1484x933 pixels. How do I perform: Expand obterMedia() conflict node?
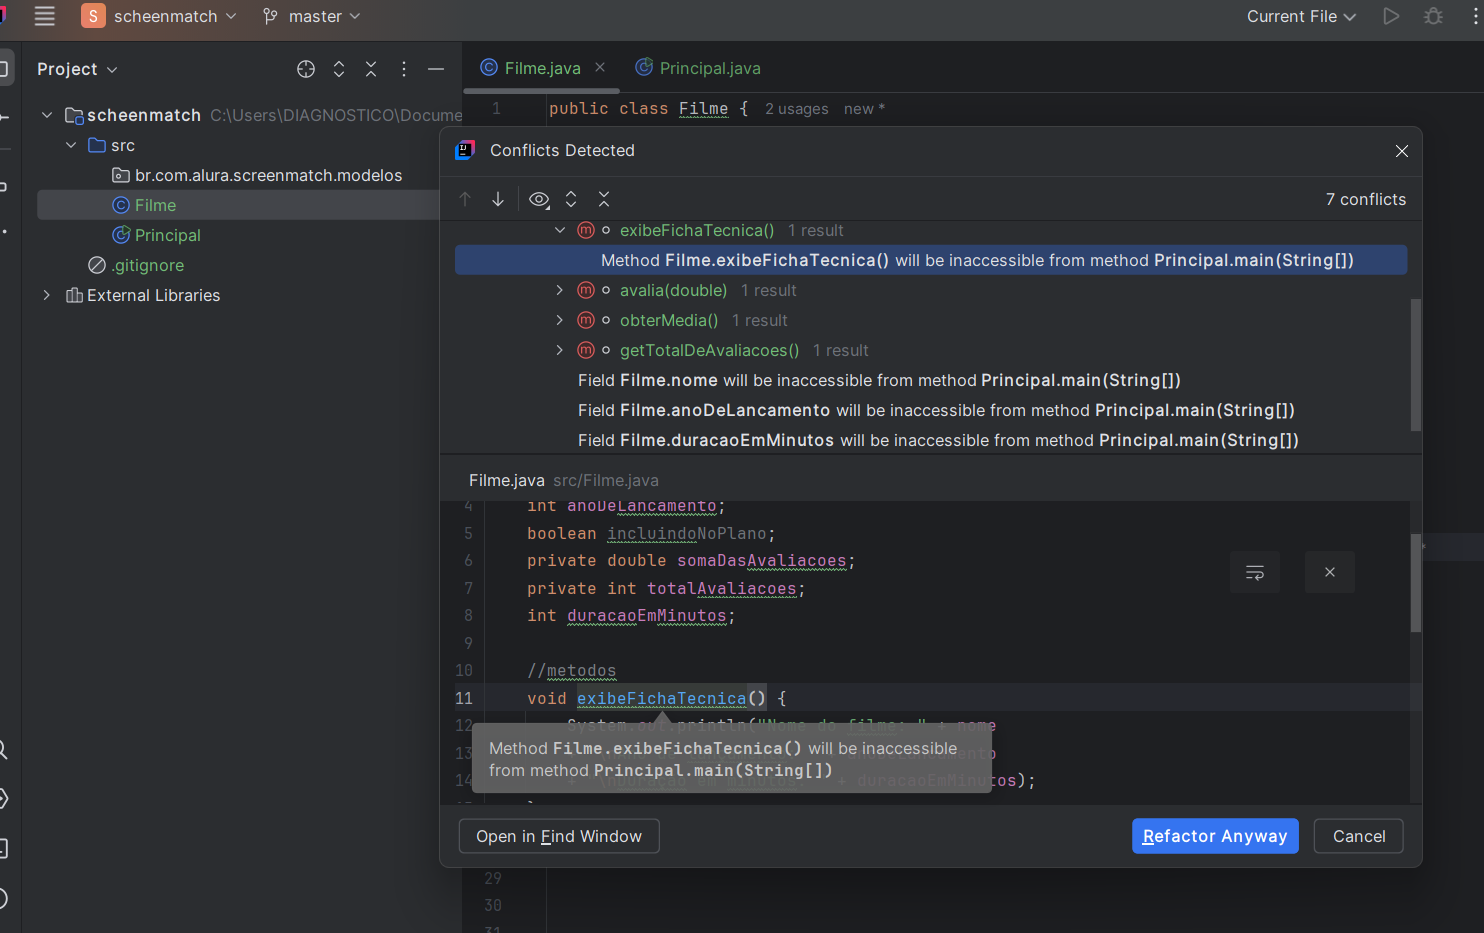pyautogui.click(x=560, y=320)
